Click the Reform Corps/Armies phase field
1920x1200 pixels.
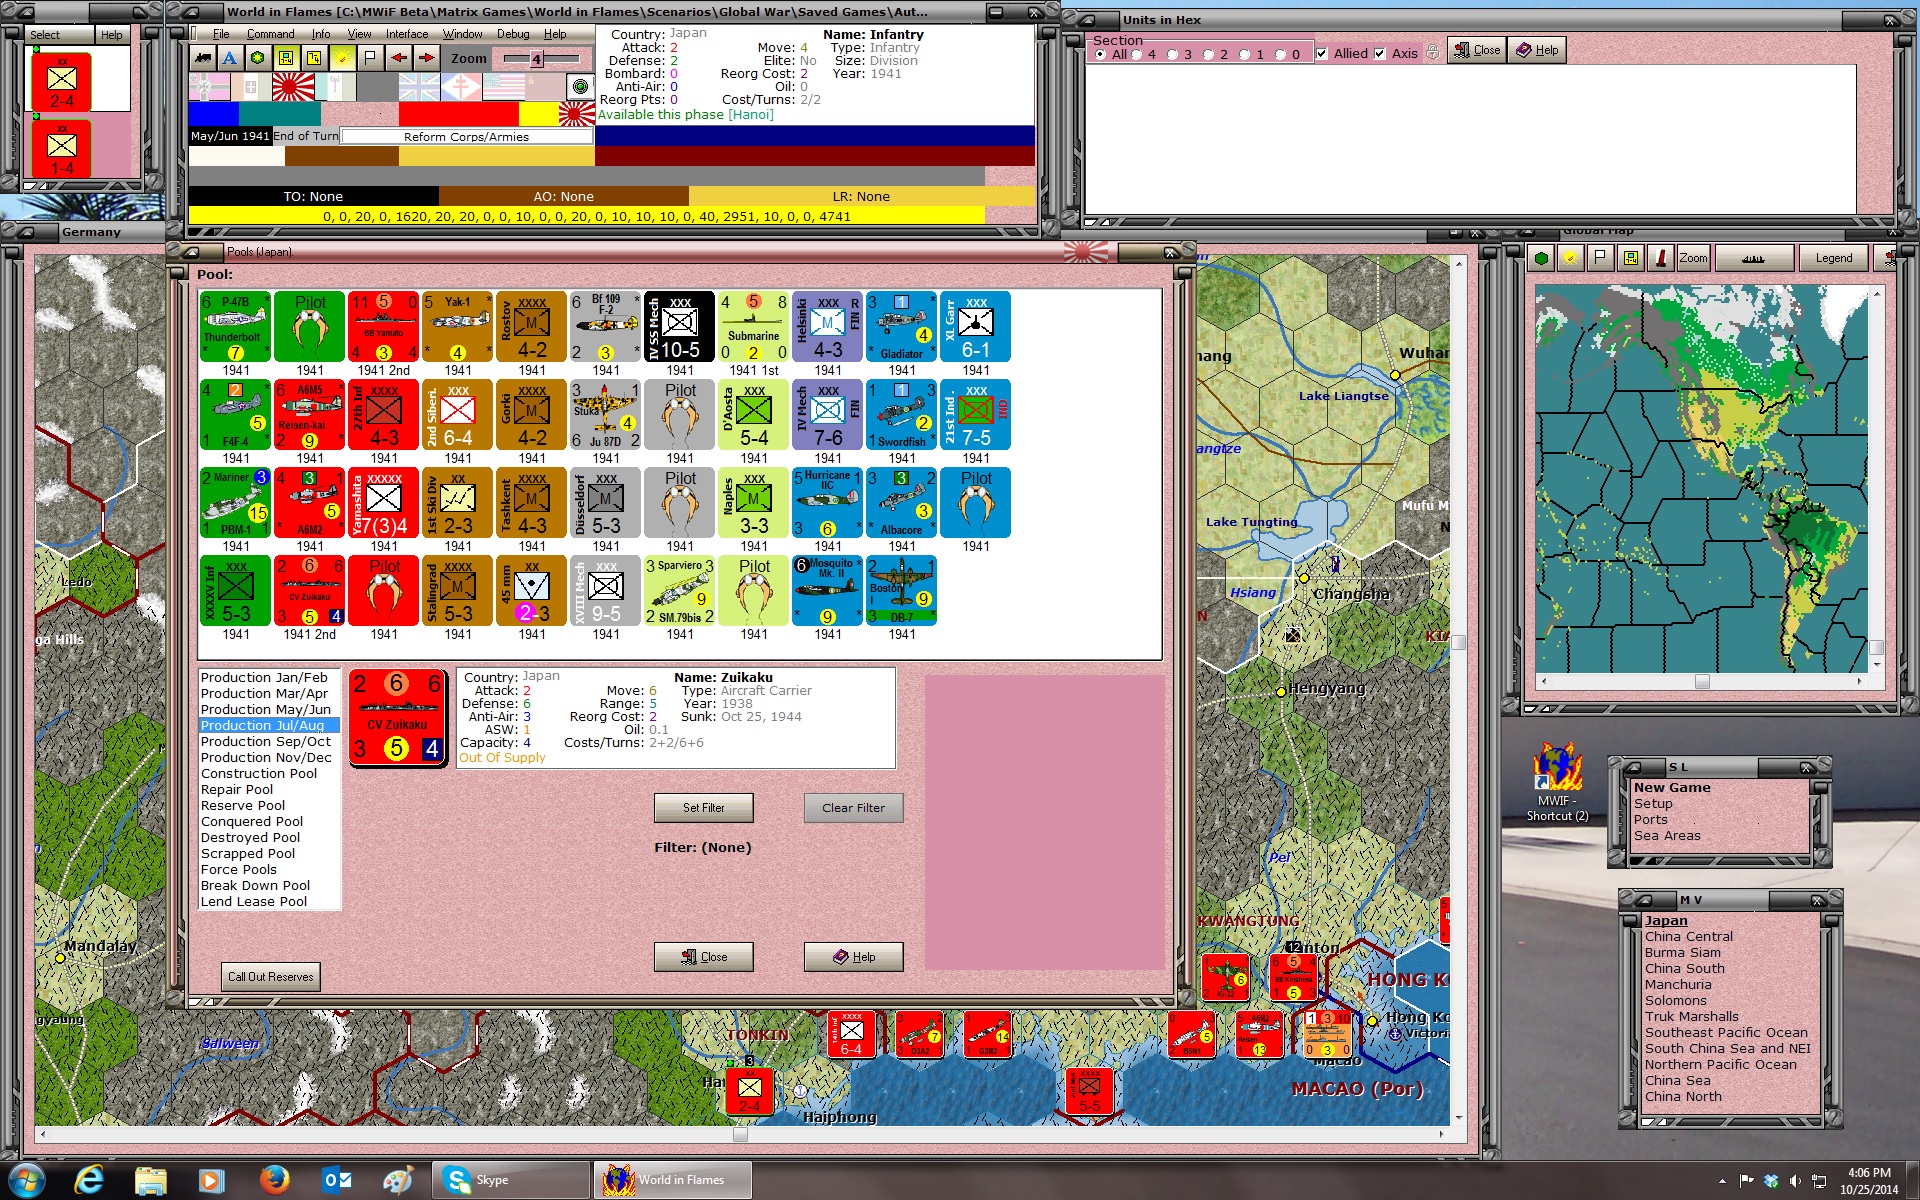(x=466, y=137)
